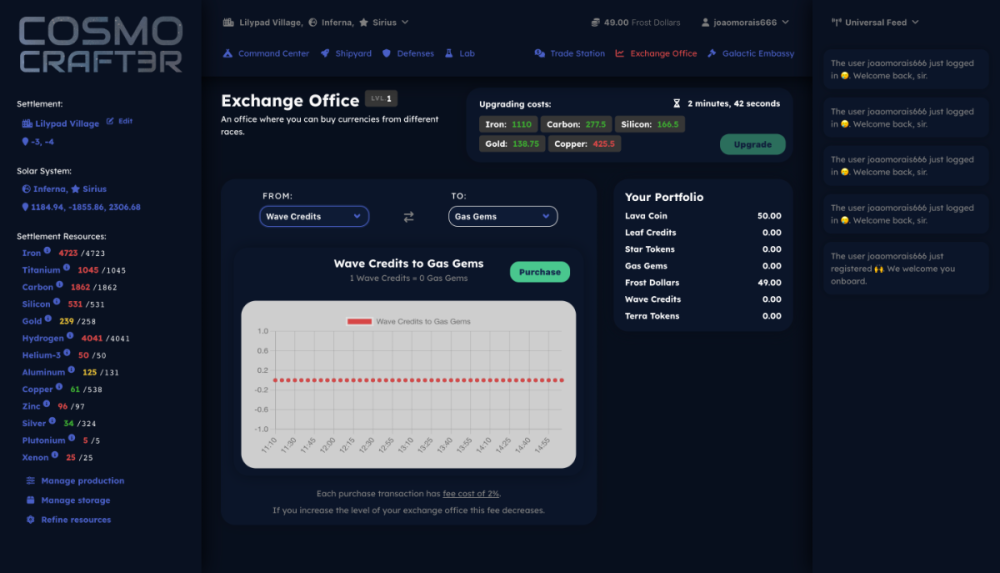Click the Cosmo Crafter logo

click(100, 45)
